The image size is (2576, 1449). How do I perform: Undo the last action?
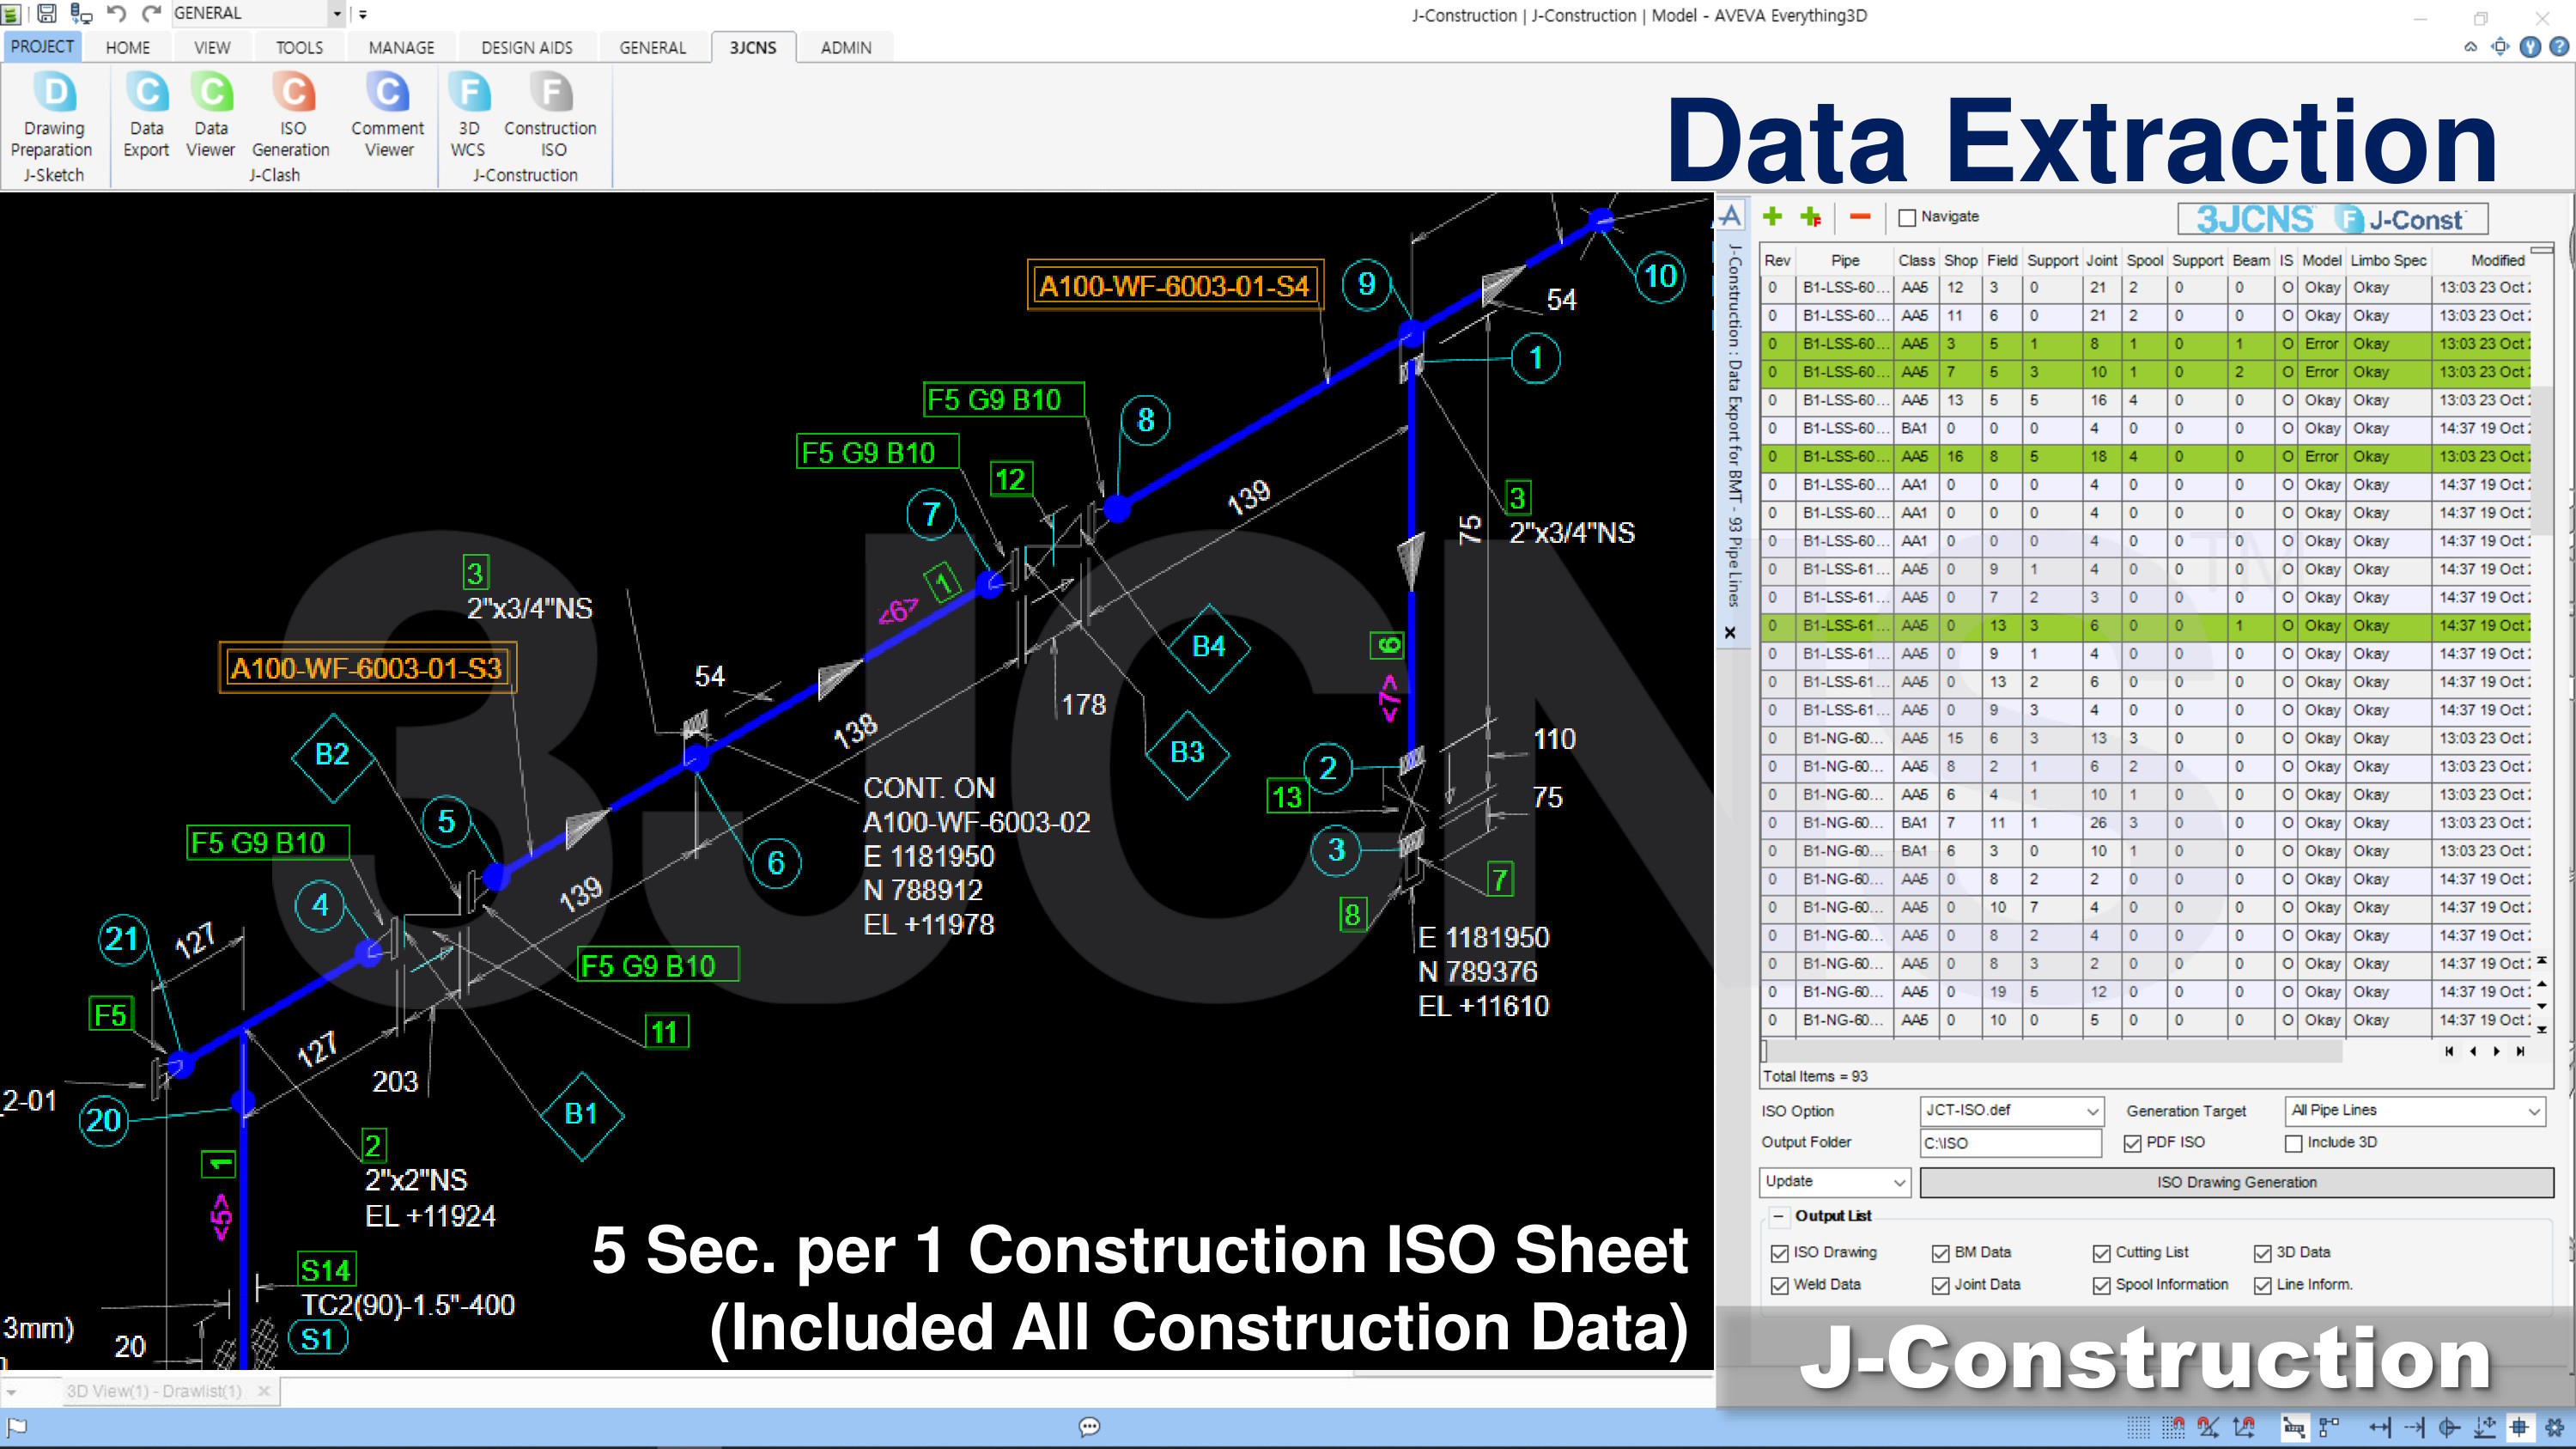tap(117, 14)
